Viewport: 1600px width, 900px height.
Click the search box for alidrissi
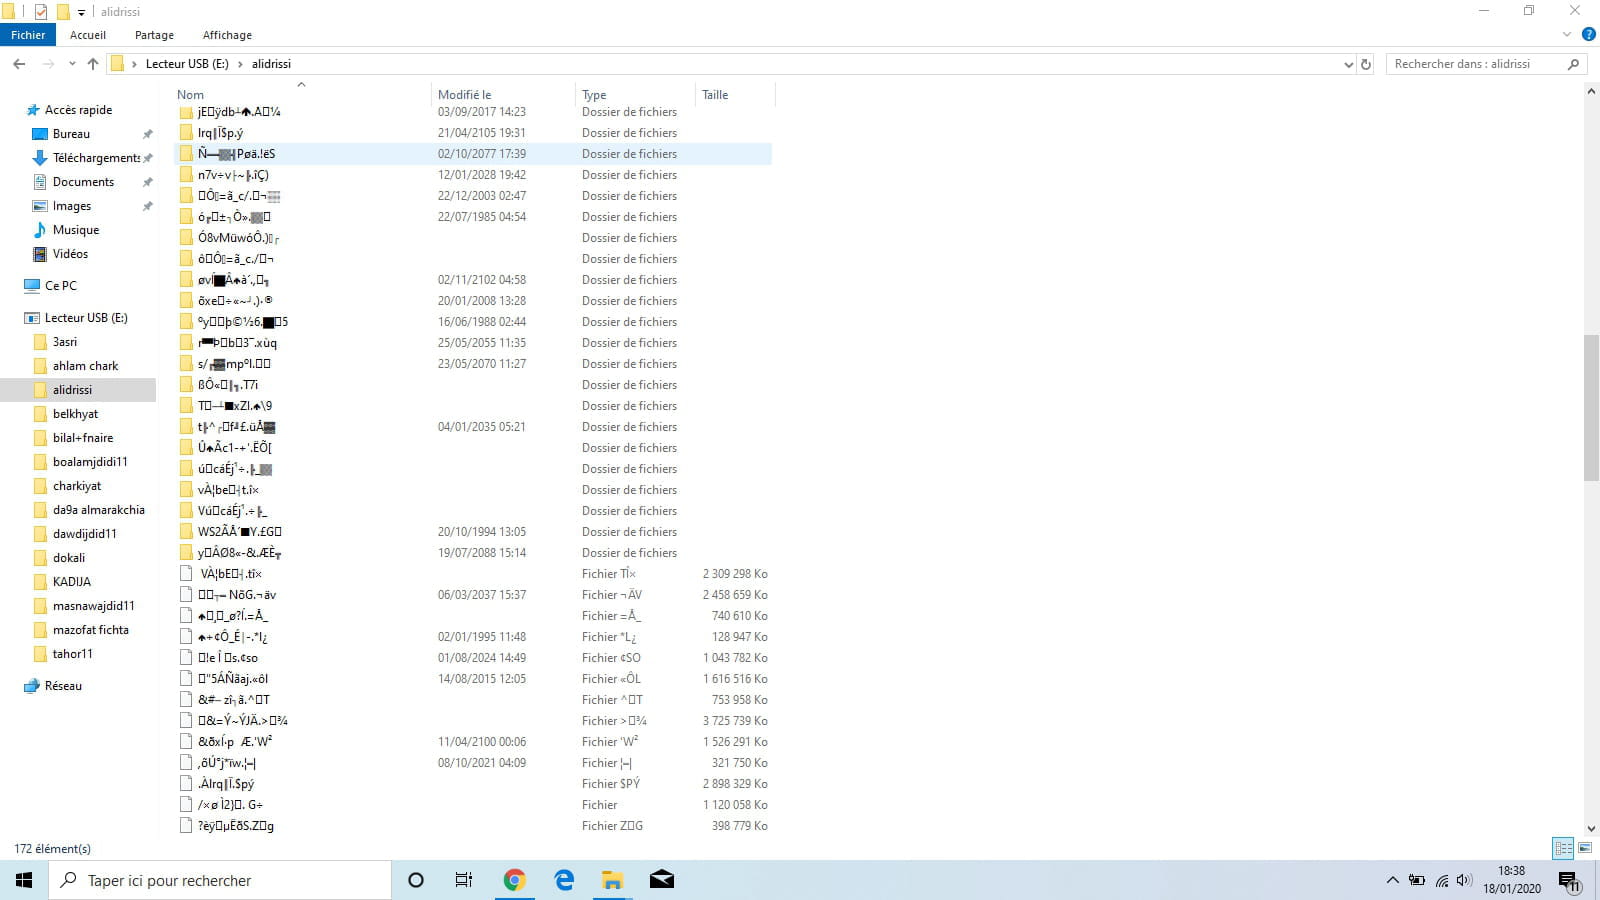[1475, 64]
